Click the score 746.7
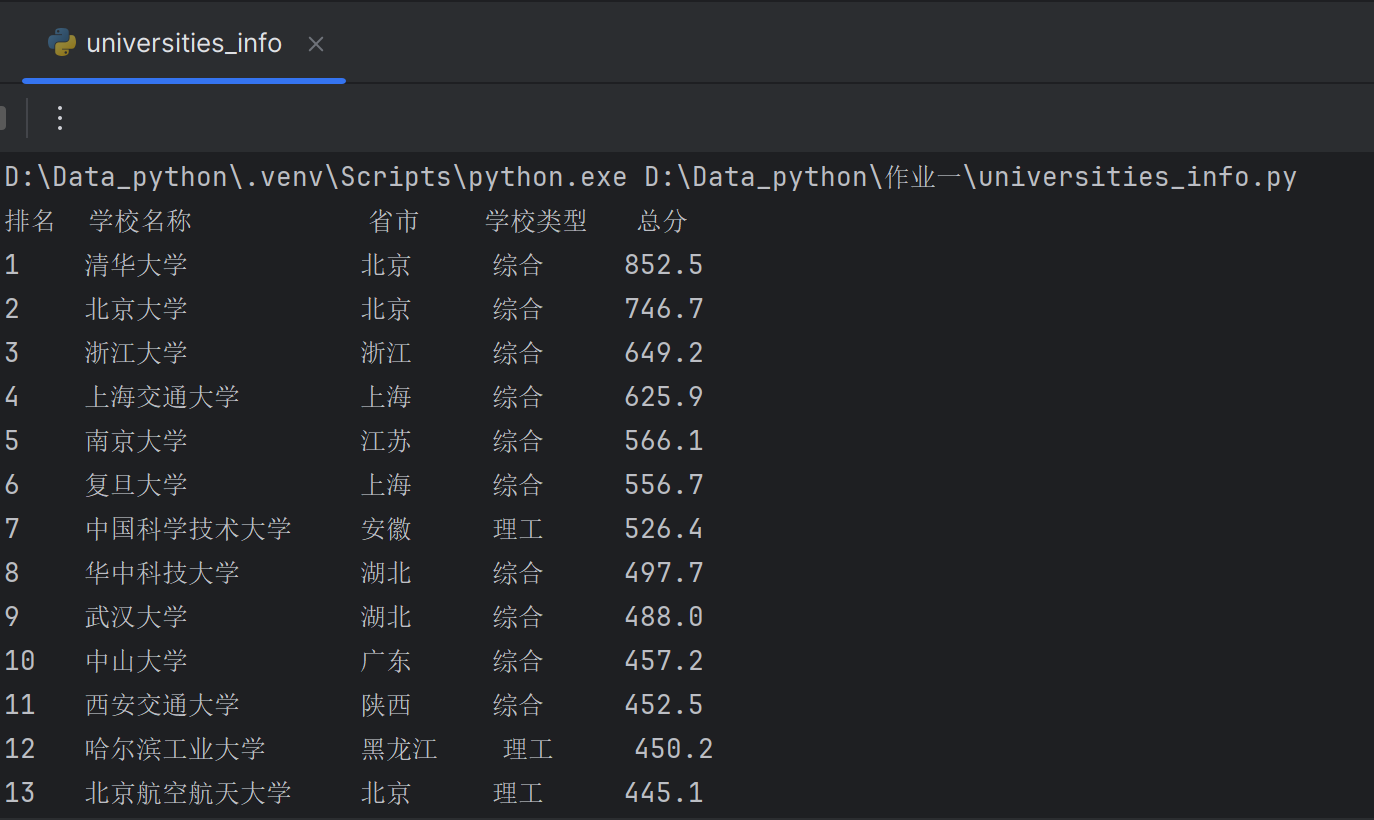1374x820 pixels. tap(664, 309)
